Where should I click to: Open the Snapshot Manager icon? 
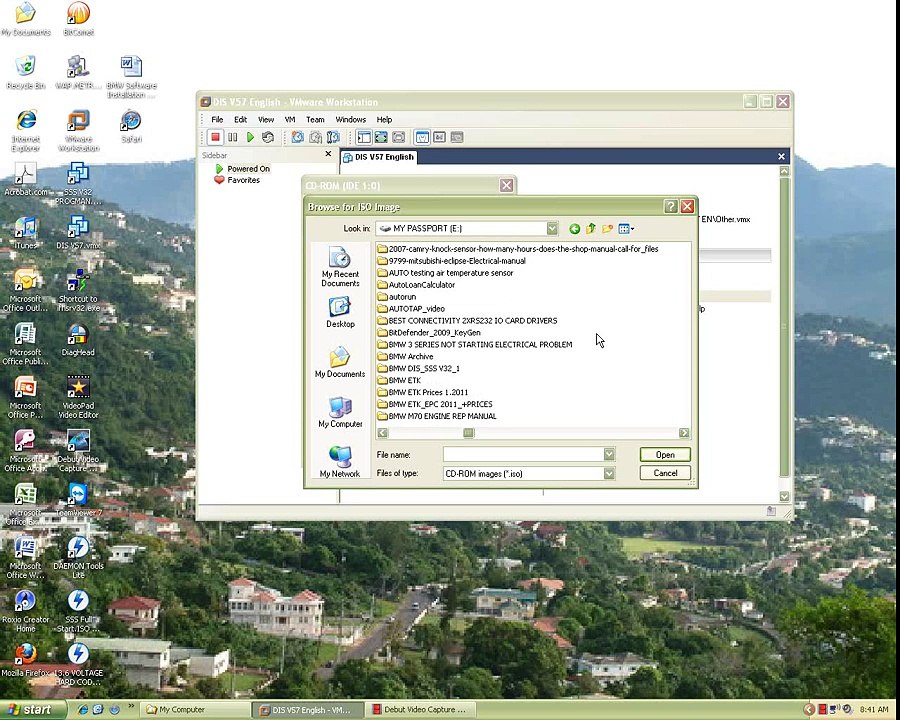[333, 137]
